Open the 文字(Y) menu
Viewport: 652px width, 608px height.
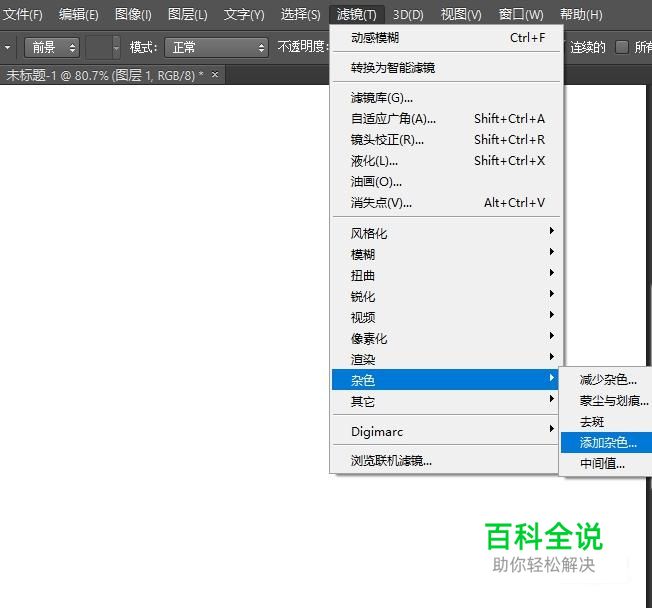click(244, 15)
